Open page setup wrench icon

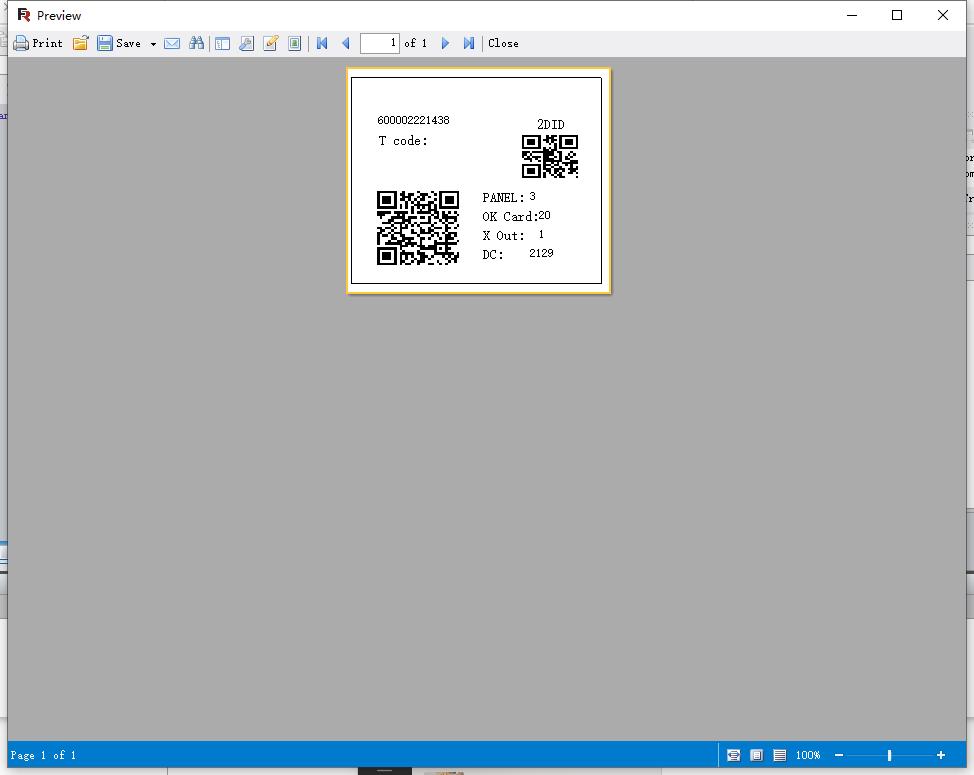[x=246, y=43]
